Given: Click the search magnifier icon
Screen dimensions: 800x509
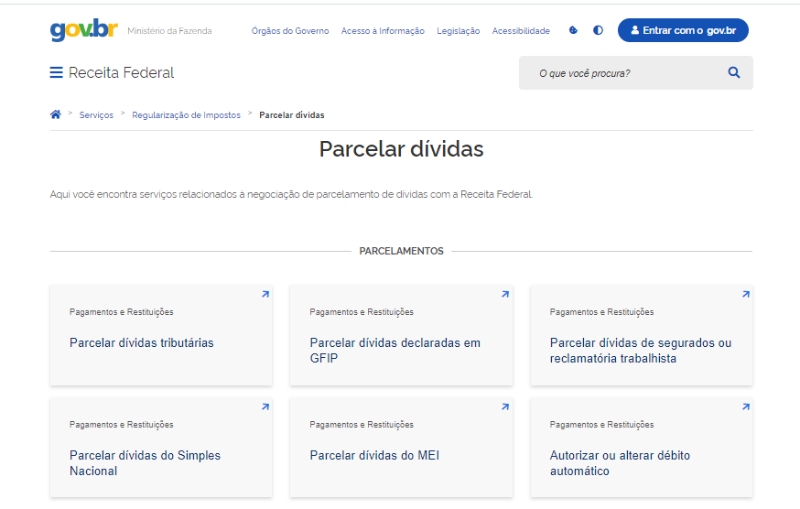Looking at the screenshot, I should [x=734, y=72].
